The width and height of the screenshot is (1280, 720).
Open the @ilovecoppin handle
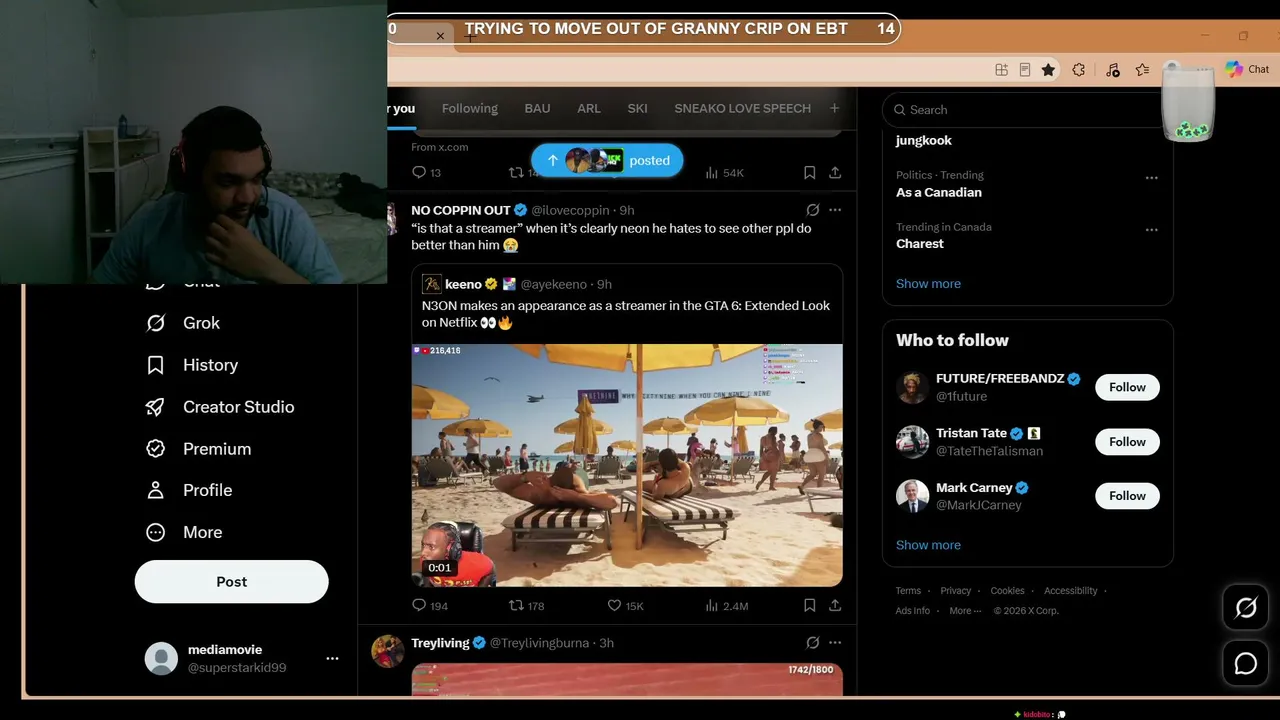click(x=570, y=210)
